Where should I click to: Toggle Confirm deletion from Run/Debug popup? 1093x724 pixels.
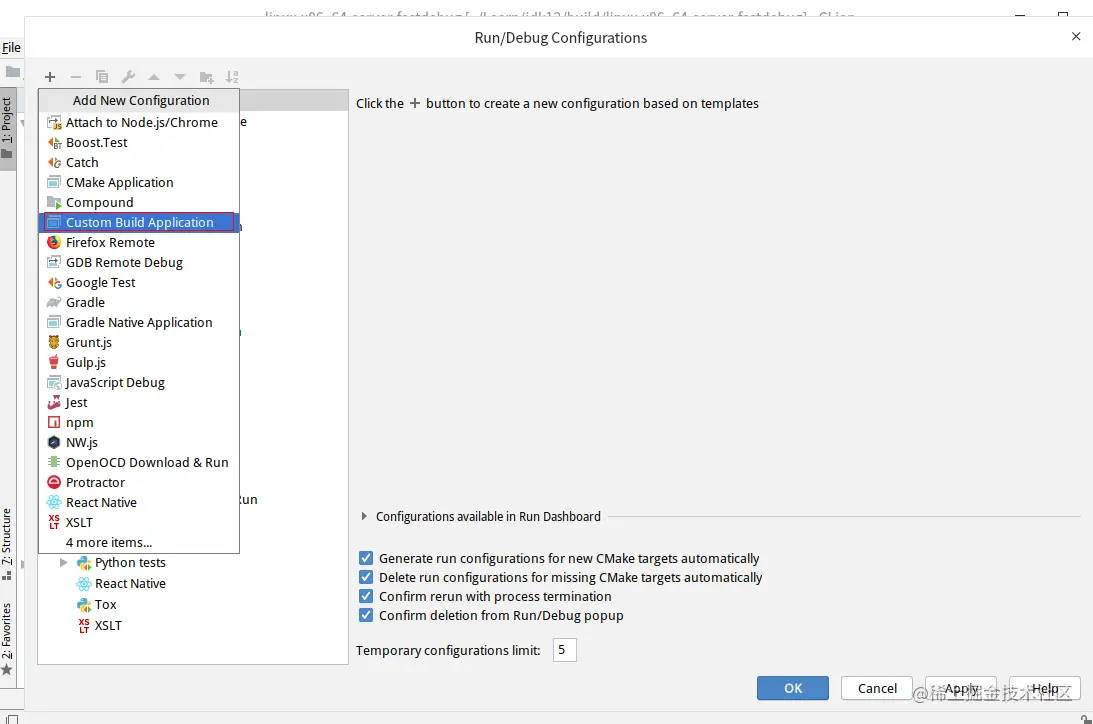366,615
